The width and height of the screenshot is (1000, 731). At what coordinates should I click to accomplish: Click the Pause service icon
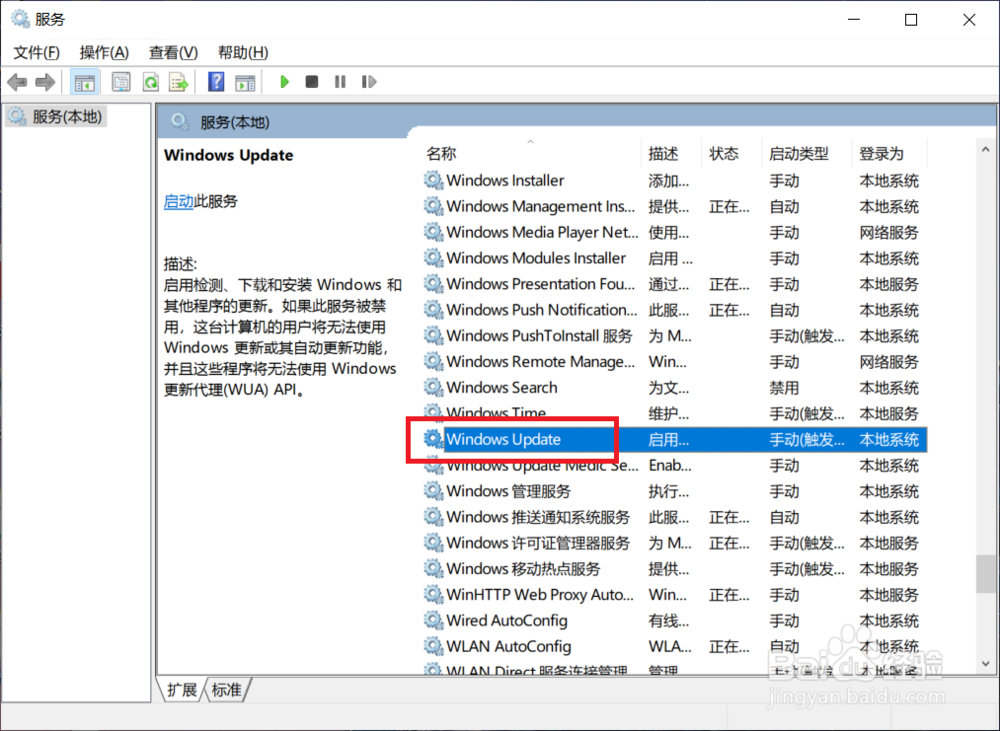340,82
